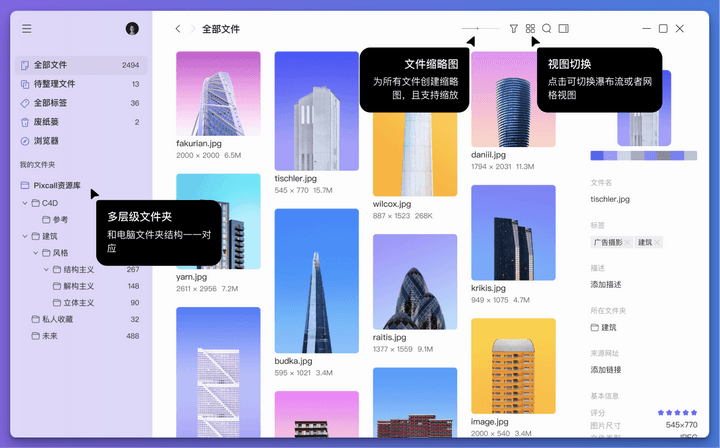Click the yarn.jpg file name
Image resolution: width=720 pixels, height=448 pixels.
pyautogui.click(x=191, y=277)
